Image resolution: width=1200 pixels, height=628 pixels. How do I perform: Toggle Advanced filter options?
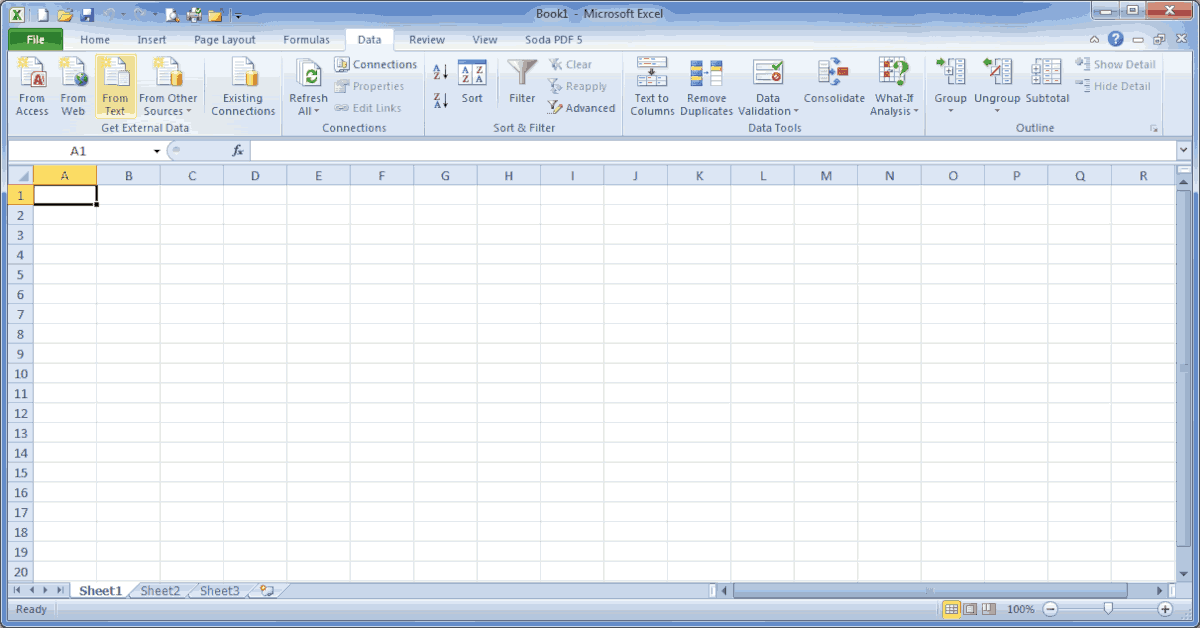[x=581, y=108]
